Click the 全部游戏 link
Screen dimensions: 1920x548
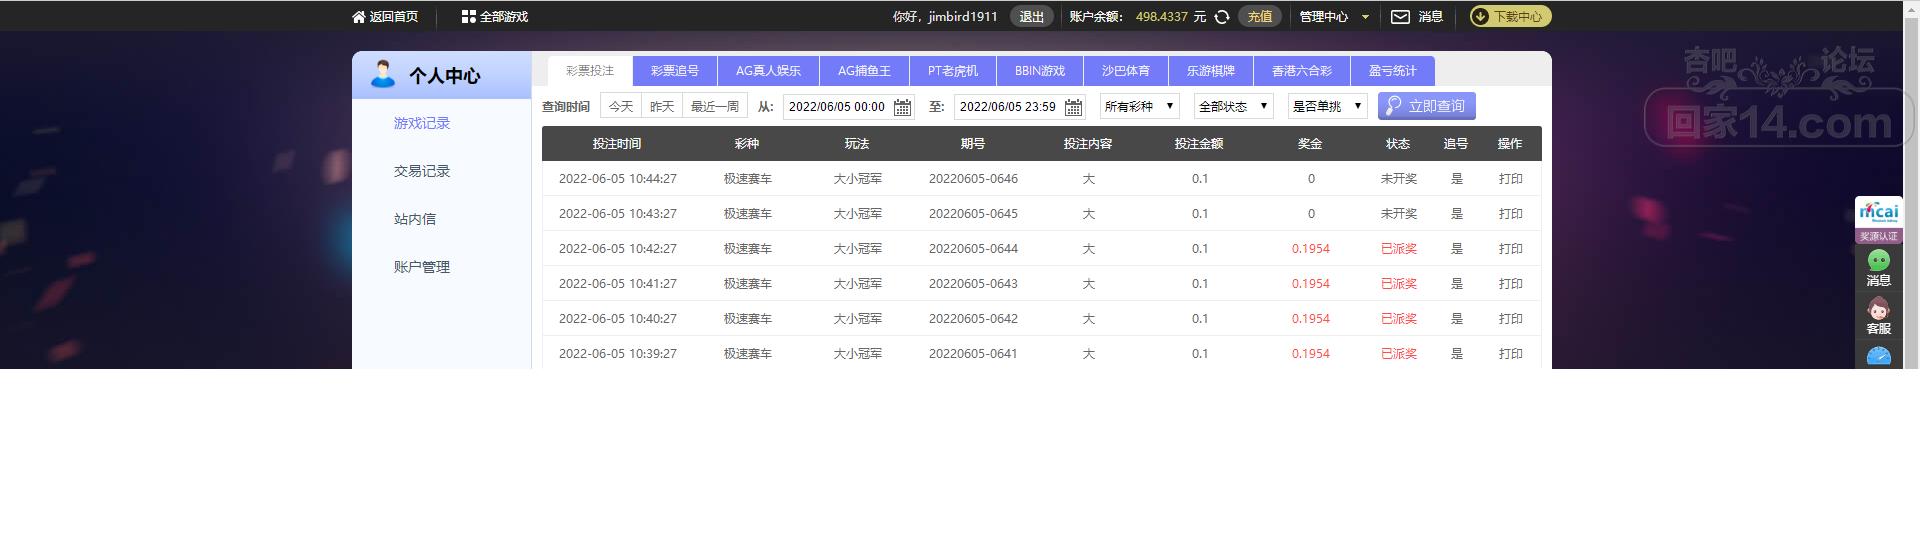tap(504, 17)
